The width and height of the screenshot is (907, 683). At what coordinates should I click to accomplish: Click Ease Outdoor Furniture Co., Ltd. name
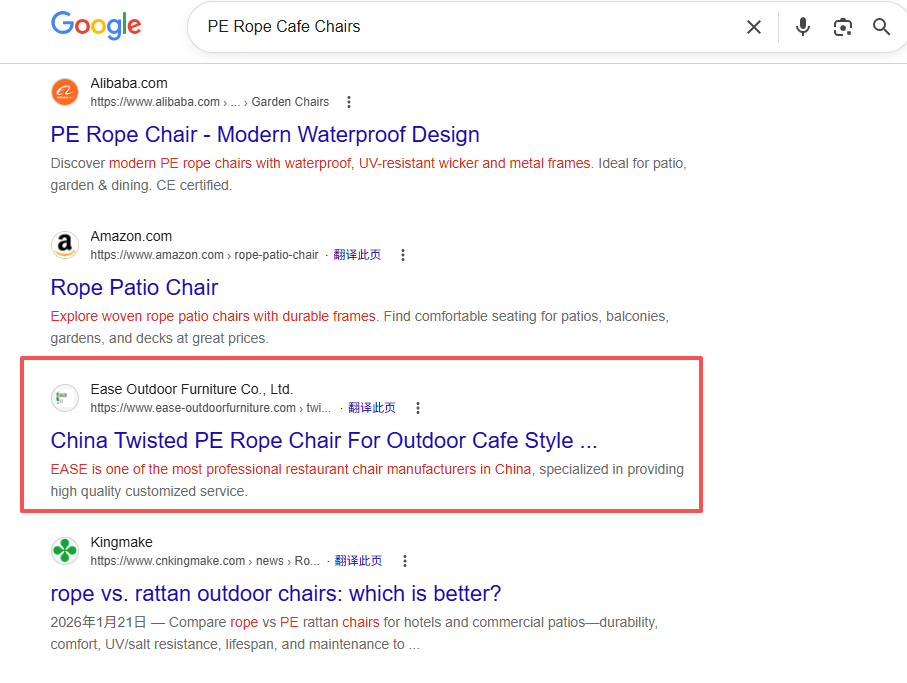point(192,389)
